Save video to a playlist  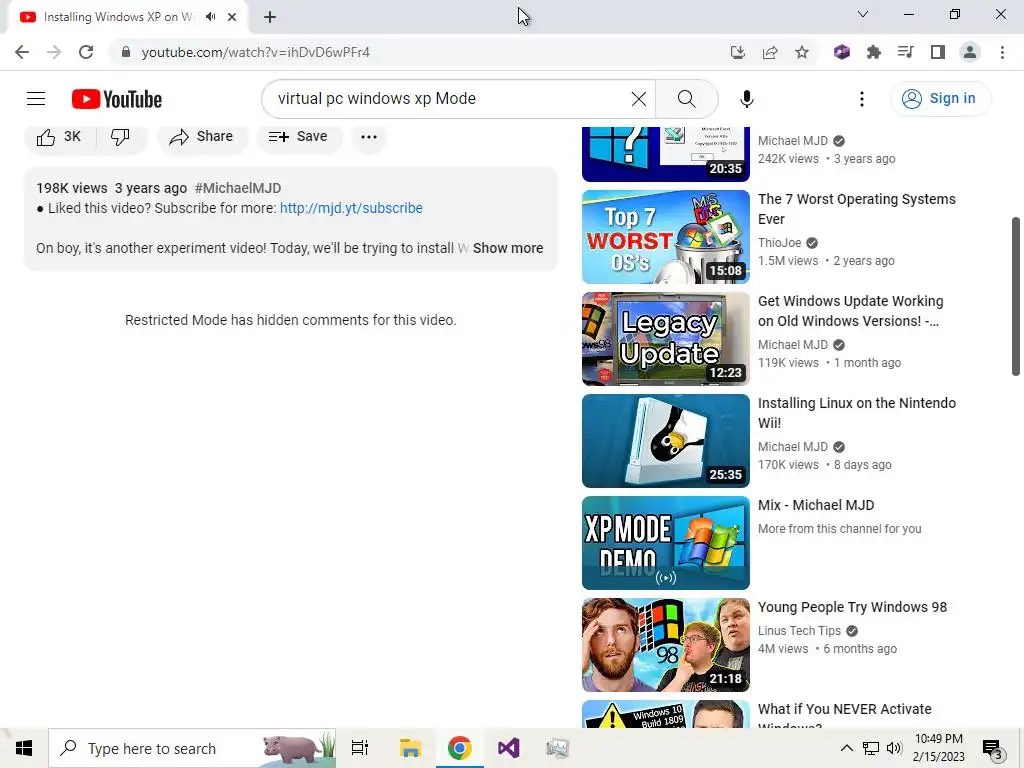pyautogui.click(x=298, y=136)
